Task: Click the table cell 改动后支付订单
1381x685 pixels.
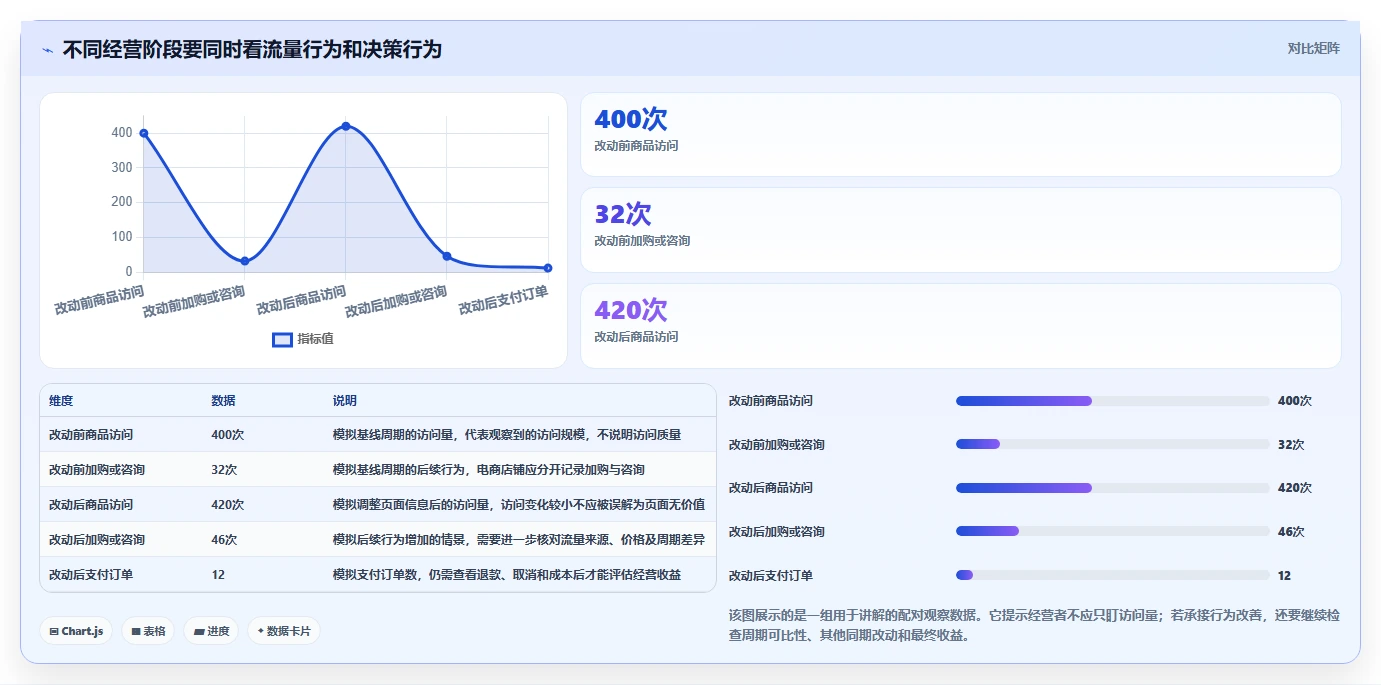Action: (91, 575)
